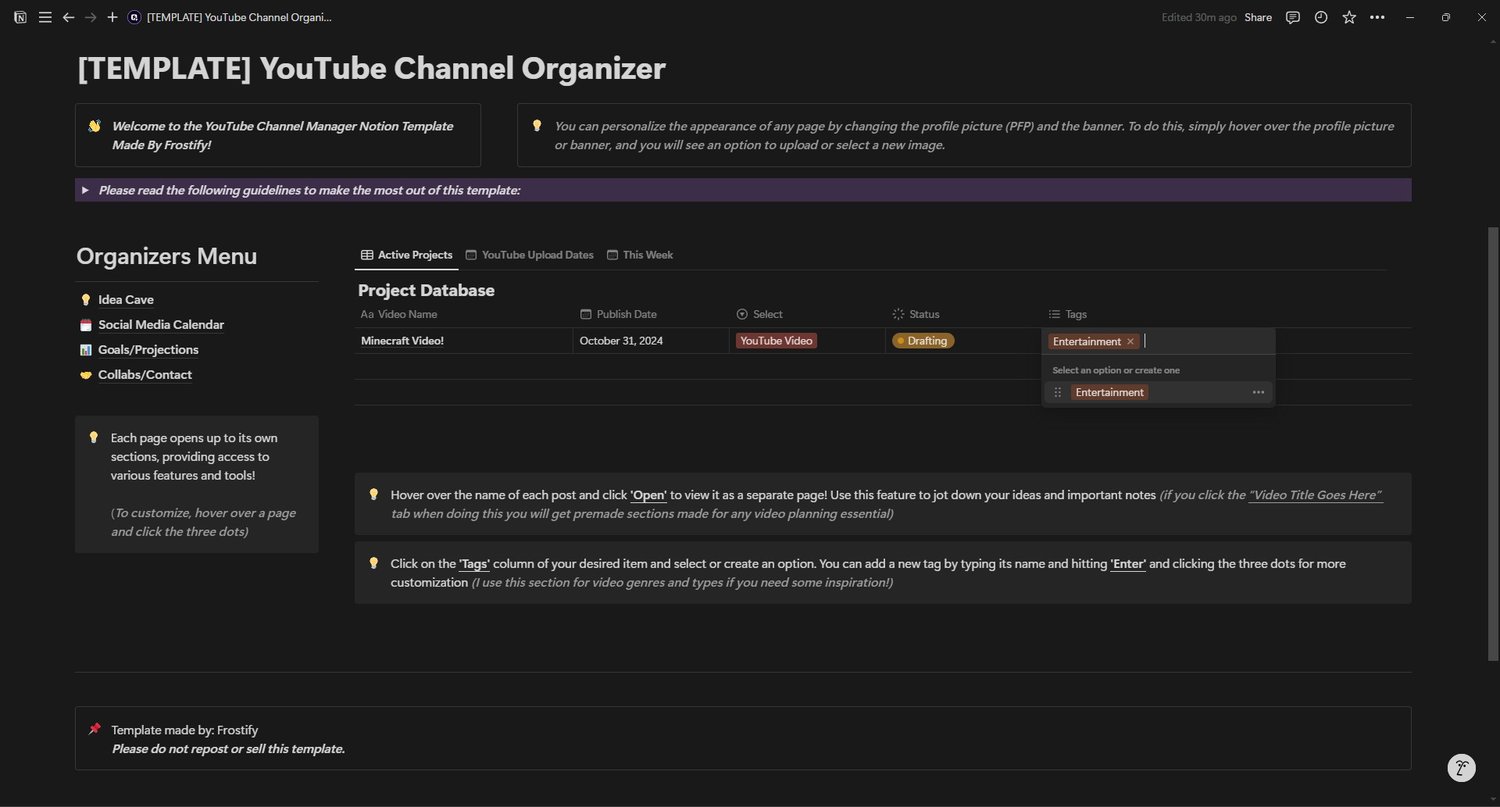
Task: Click the Select column header
Action: coord(759,314)
